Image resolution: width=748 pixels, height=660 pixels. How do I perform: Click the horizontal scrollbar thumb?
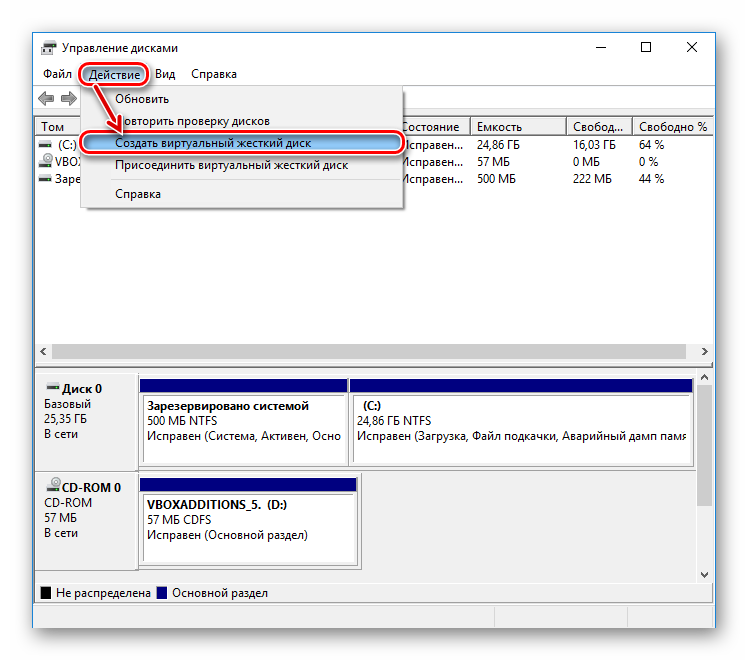[x=369, y=351]
